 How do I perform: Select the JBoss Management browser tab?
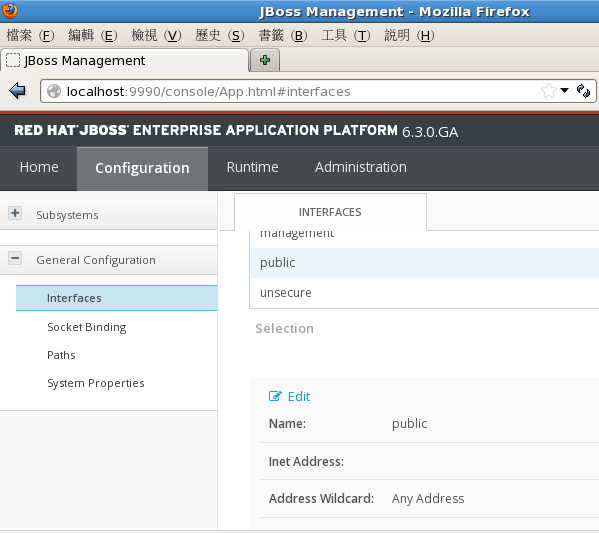click(124, 60)
